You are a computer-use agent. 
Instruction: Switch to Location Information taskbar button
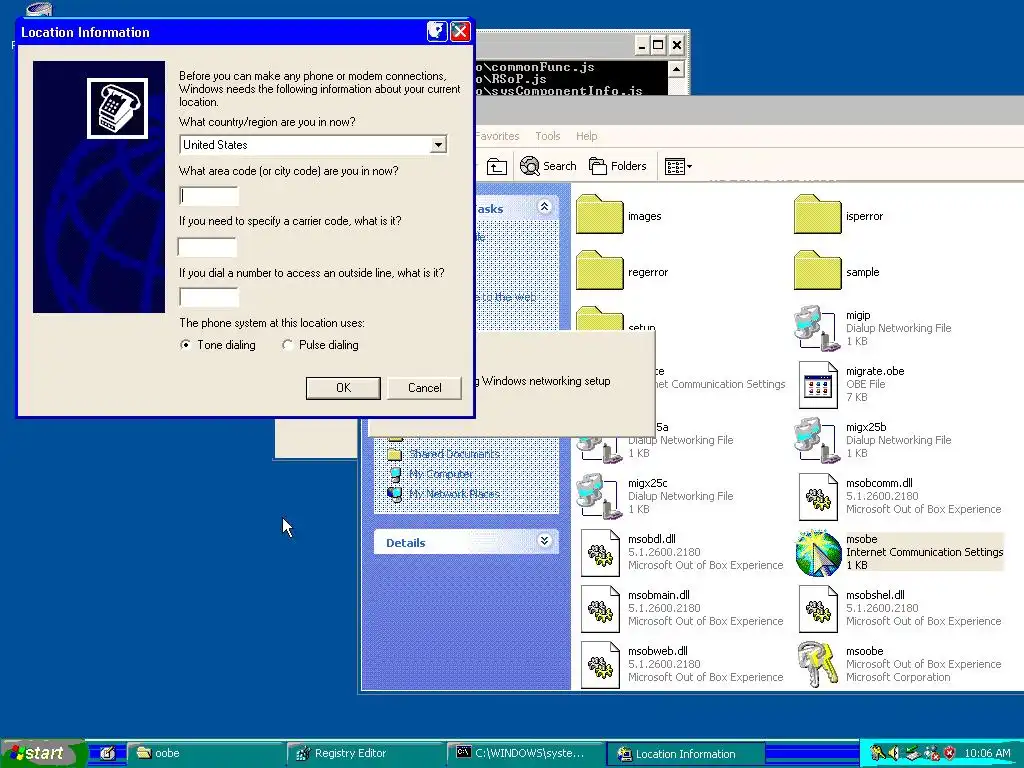pos(685,754)
